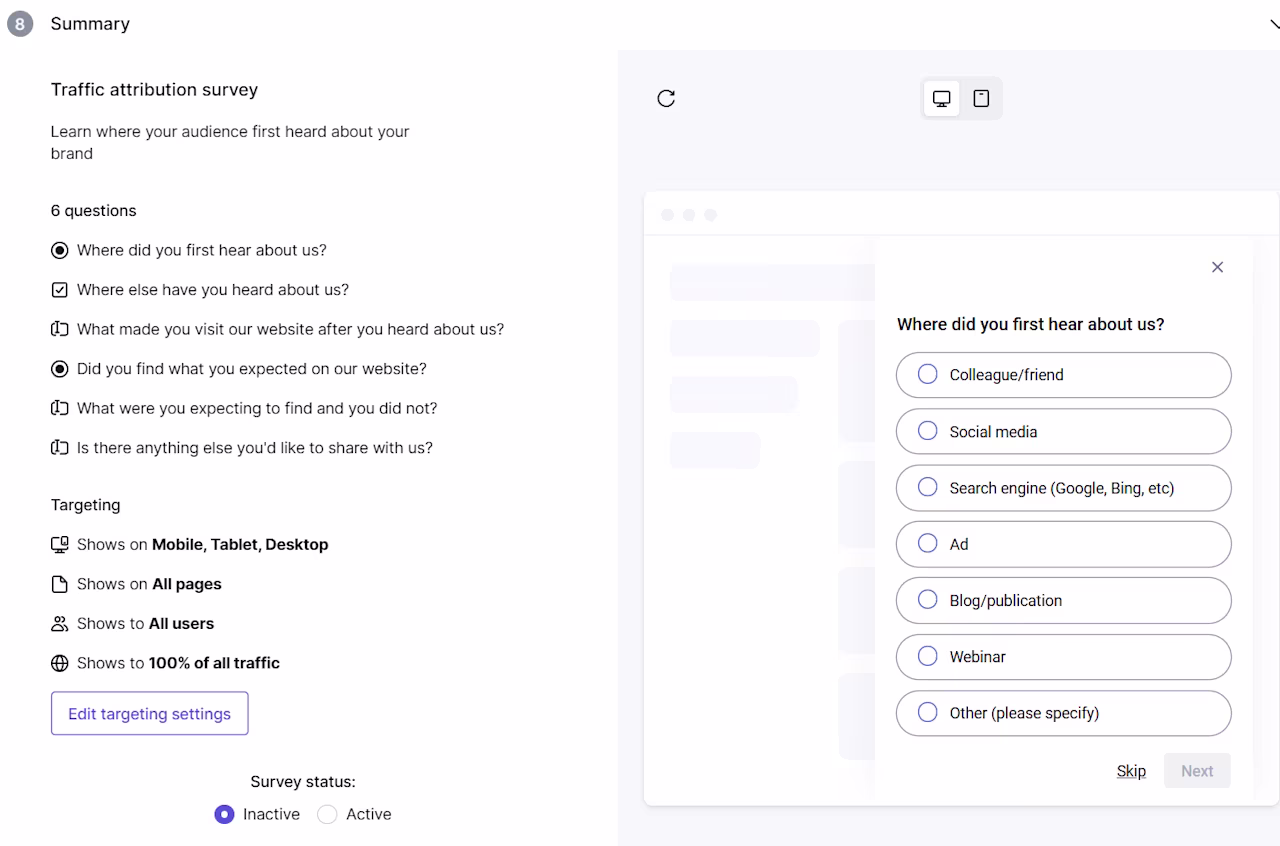Click the Next button in preview
Image resolution: width=1280 pixels, height=846 pixels.
tap(1197, 771)
